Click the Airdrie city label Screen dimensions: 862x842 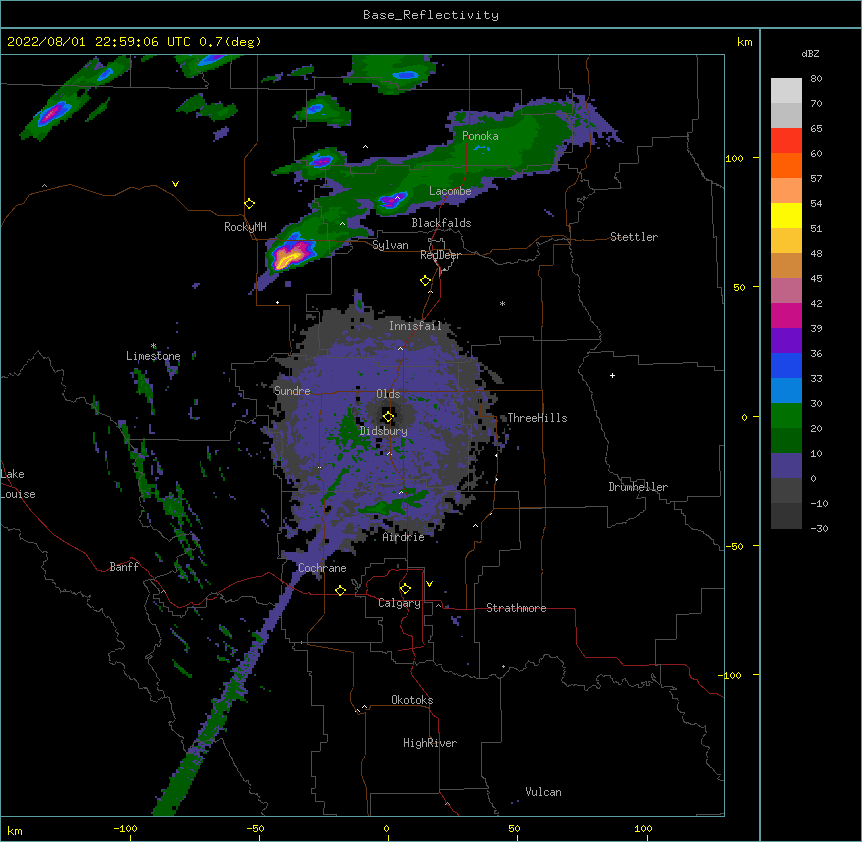[404, 537]
